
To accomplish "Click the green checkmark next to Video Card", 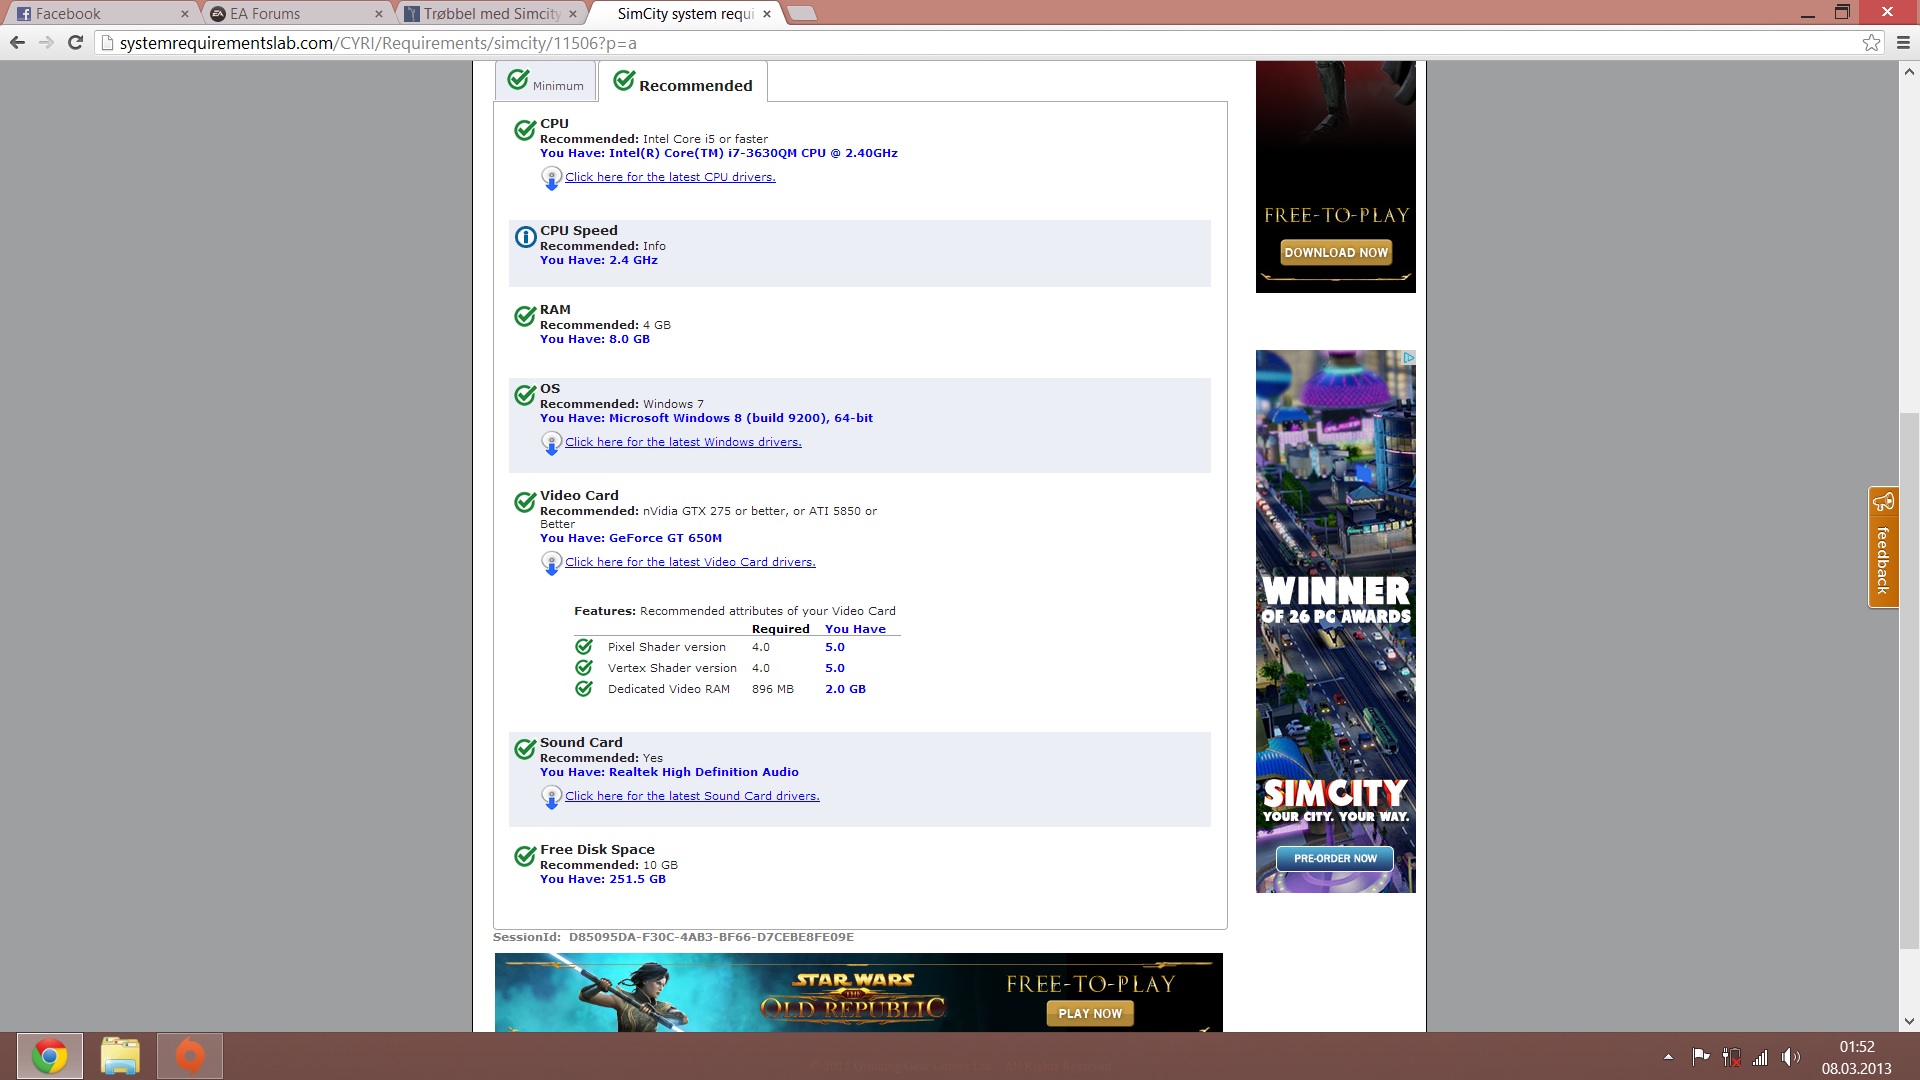I will 525,502.
